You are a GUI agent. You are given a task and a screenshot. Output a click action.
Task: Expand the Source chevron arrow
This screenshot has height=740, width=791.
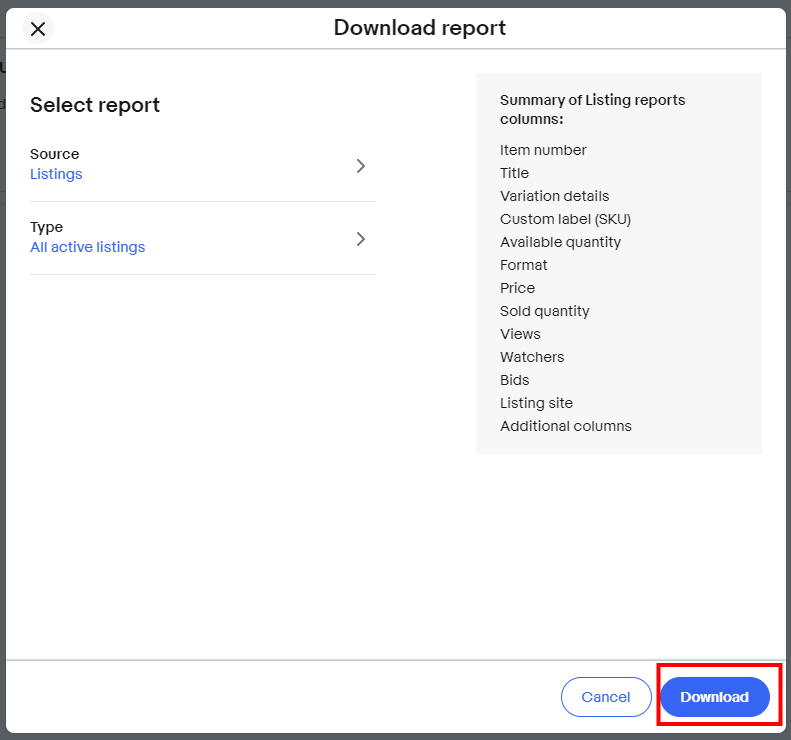tap(360, 166)
